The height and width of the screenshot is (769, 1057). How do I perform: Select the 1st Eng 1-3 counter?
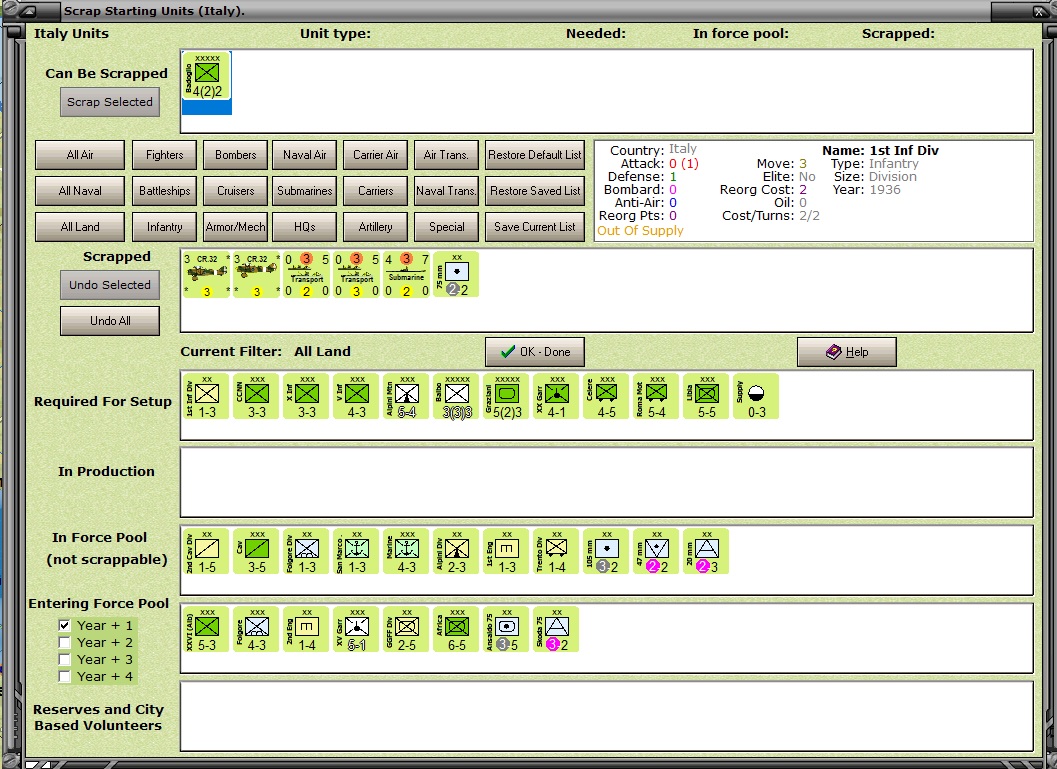tap(507, 551)
